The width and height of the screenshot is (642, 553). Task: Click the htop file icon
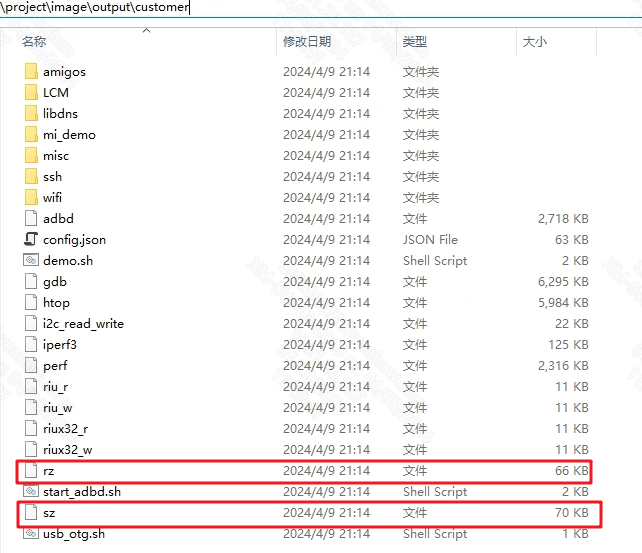tap(31, 302)
